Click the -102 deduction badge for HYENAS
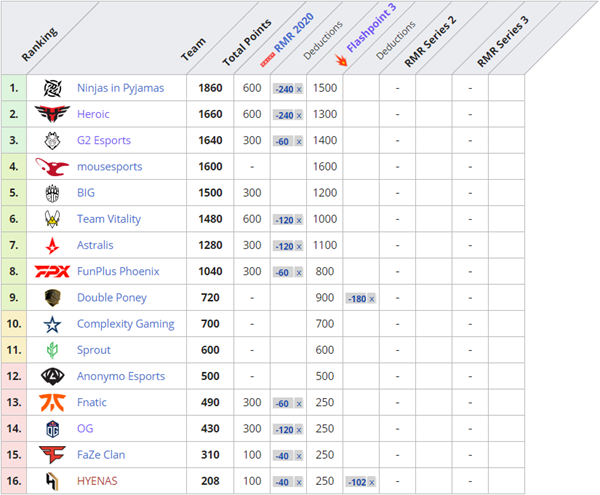Viewport: 600px width, 495px height. pyautogui.click(x=360, y=481)
